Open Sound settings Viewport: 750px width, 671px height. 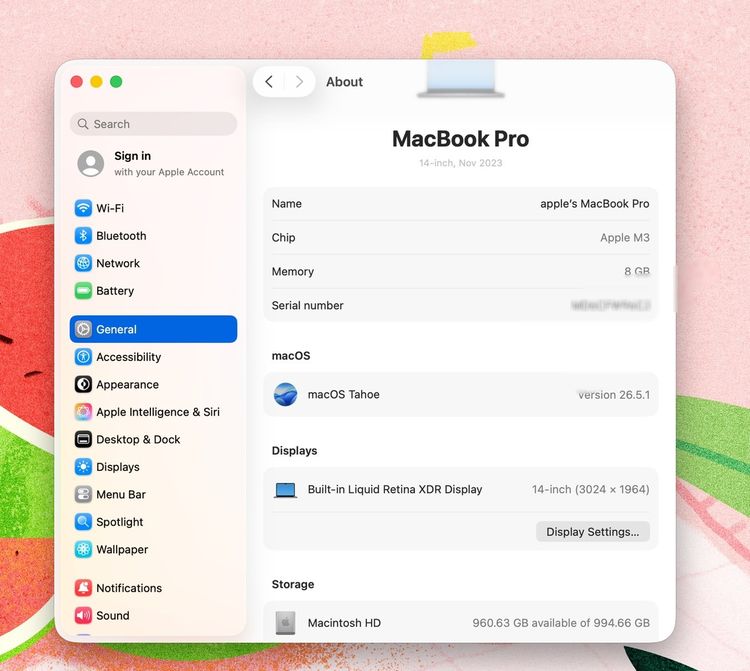point(153,616)
